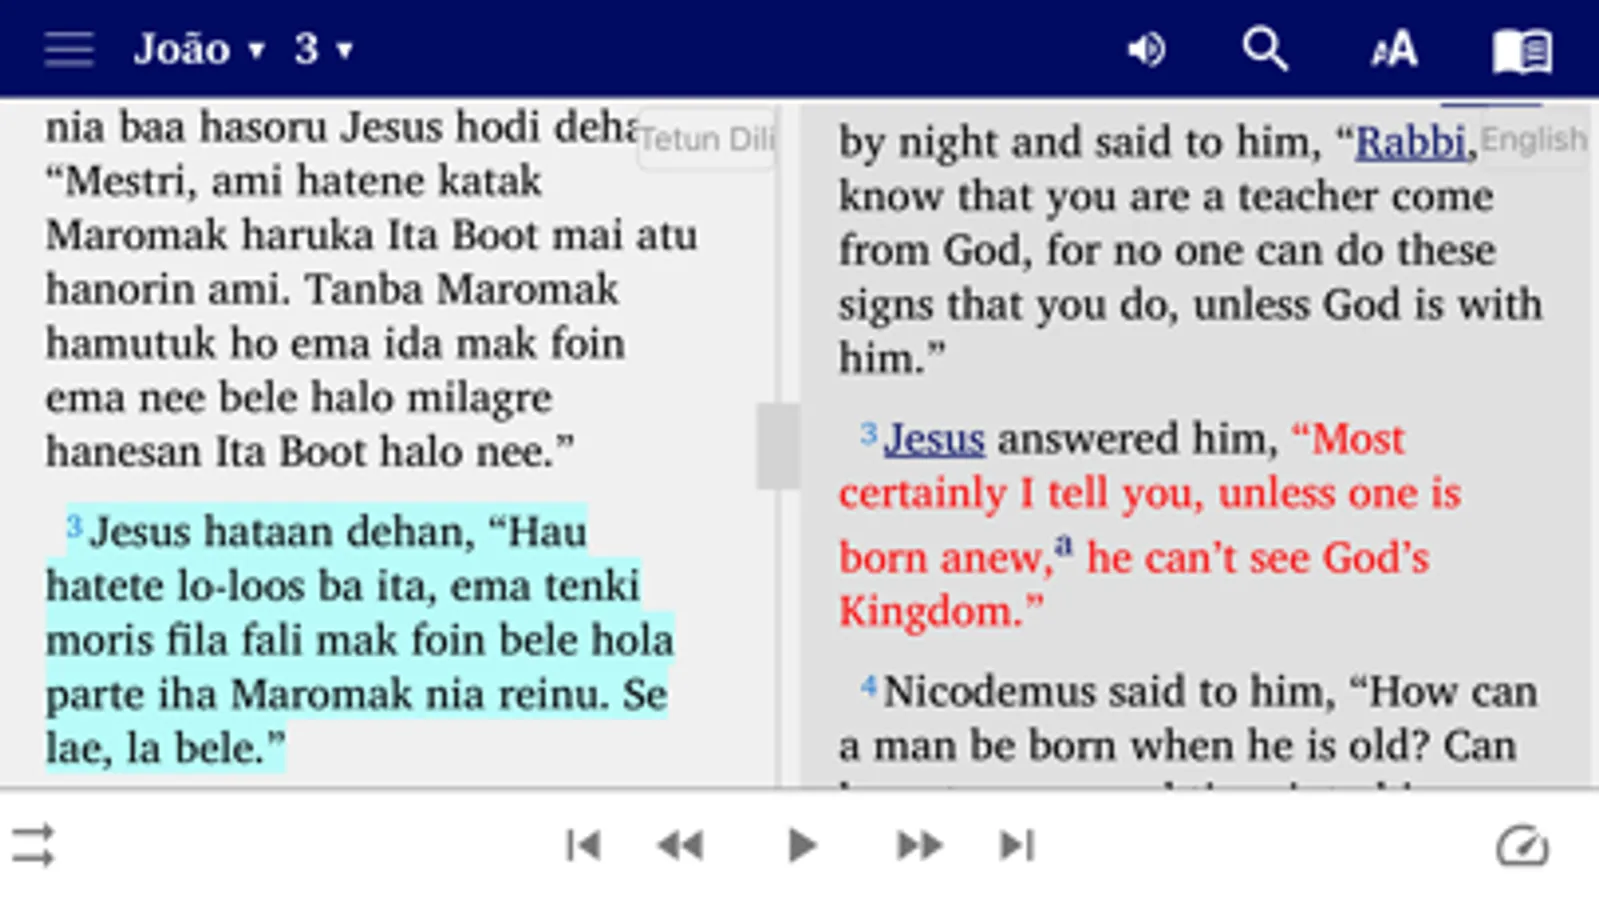This screenshot has height=900, width=1599.
Task: Skip to next track
Action: (1017, 845)
